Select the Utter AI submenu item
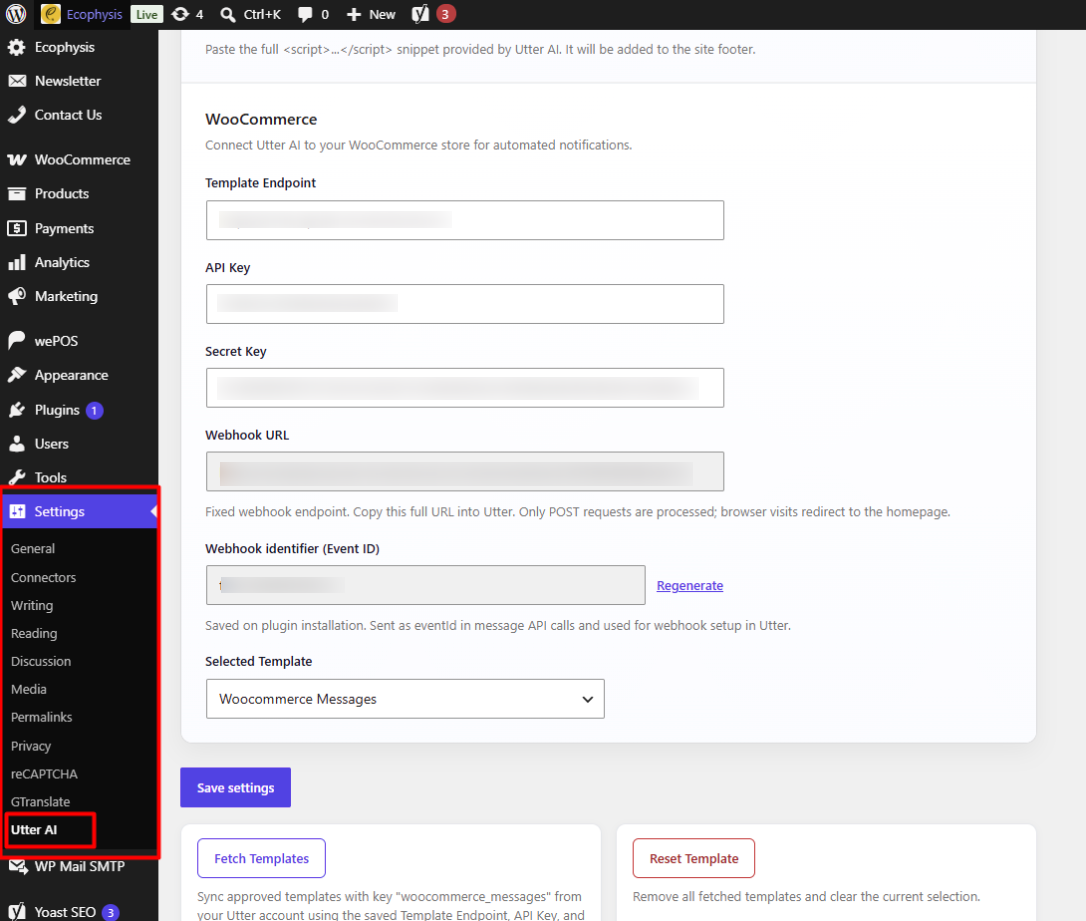 [34, 830]
